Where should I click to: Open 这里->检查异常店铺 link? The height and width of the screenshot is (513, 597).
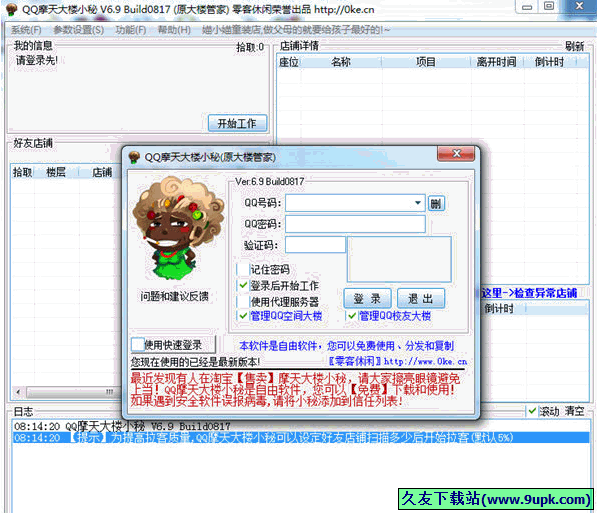[530, 293]
